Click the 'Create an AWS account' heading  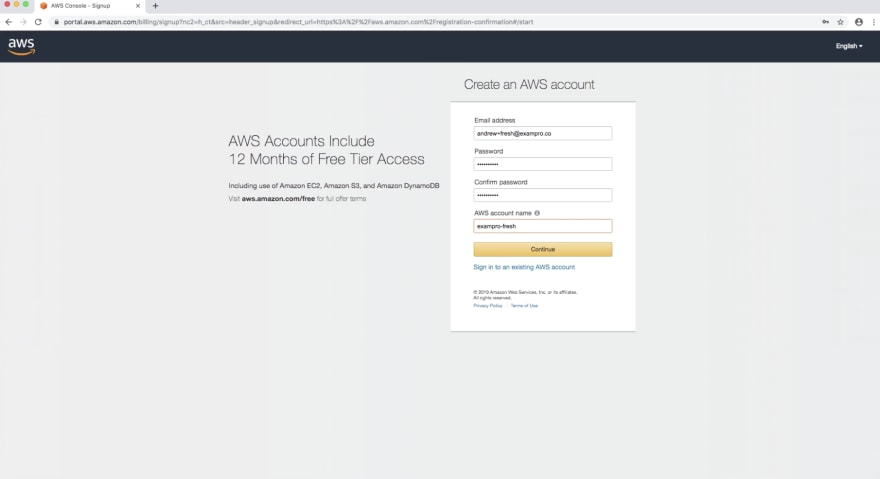529,84
